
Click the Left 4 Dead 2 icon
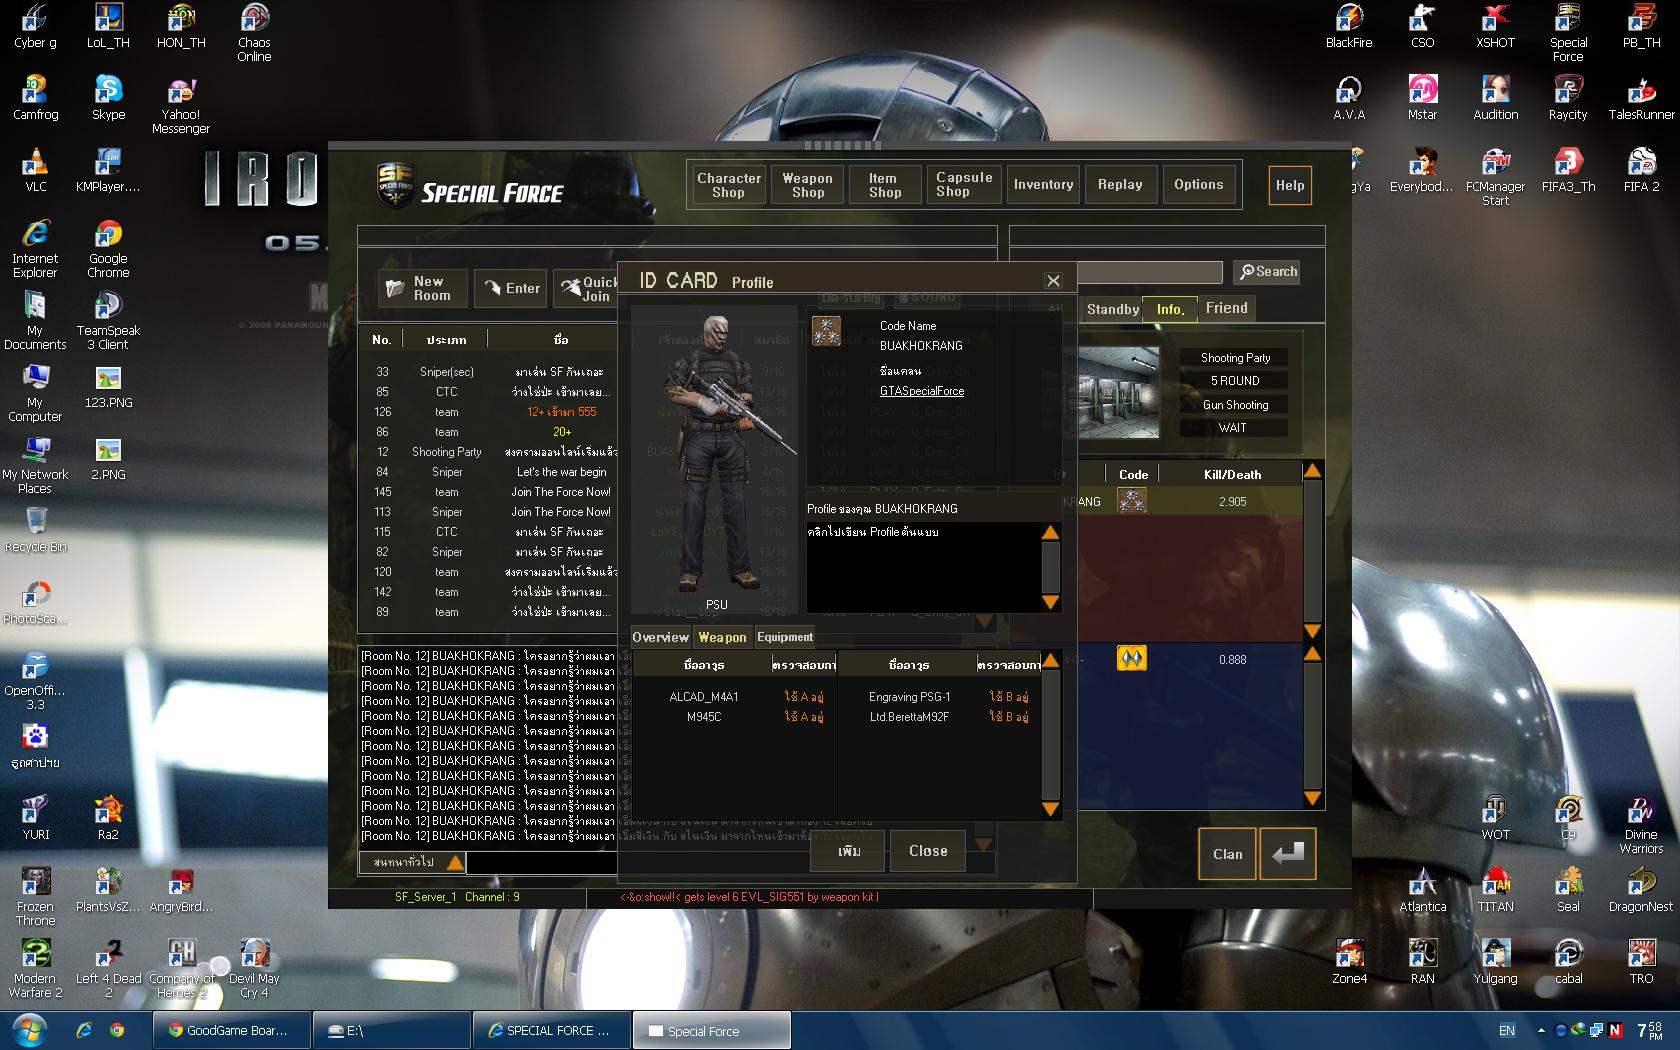(108, 969)
